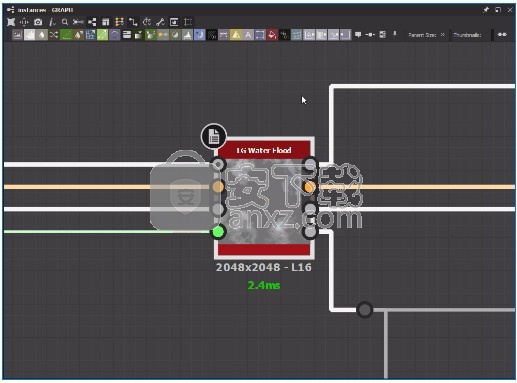
Task: Add the red paint bucket Uniform Color node
Action: (272, 35)
